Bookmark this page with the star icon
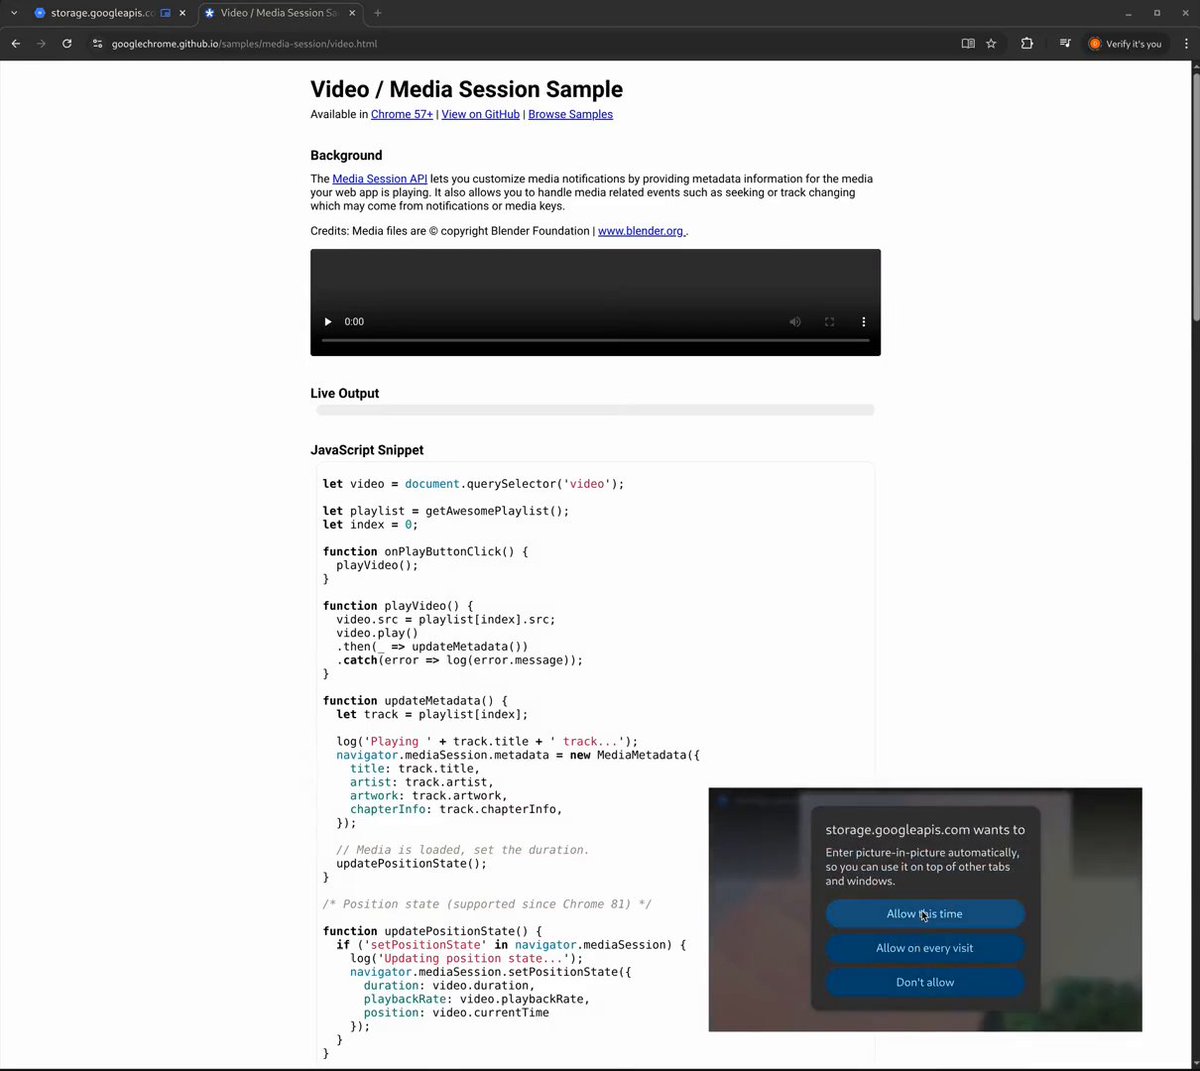The height and width of the screenshot is (1071, 1200). 991,44
